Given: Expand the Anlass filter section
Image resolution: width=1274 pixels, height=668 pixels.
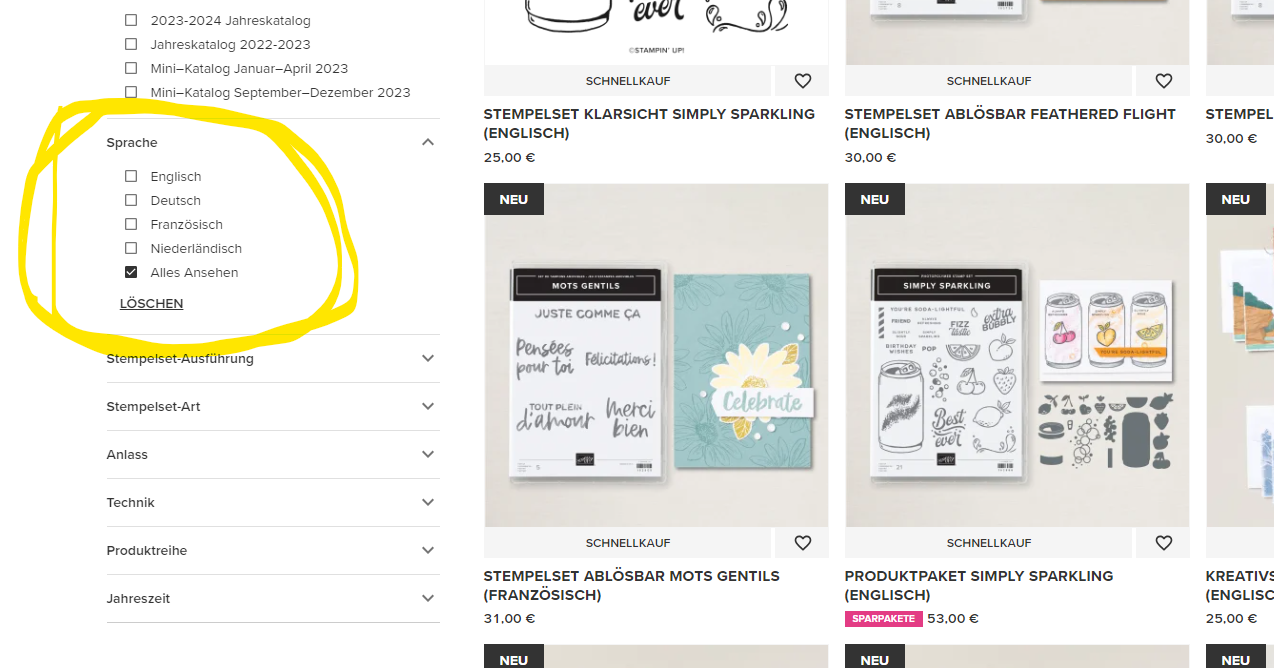Looking at the screenshot, I should pos(428,454).
